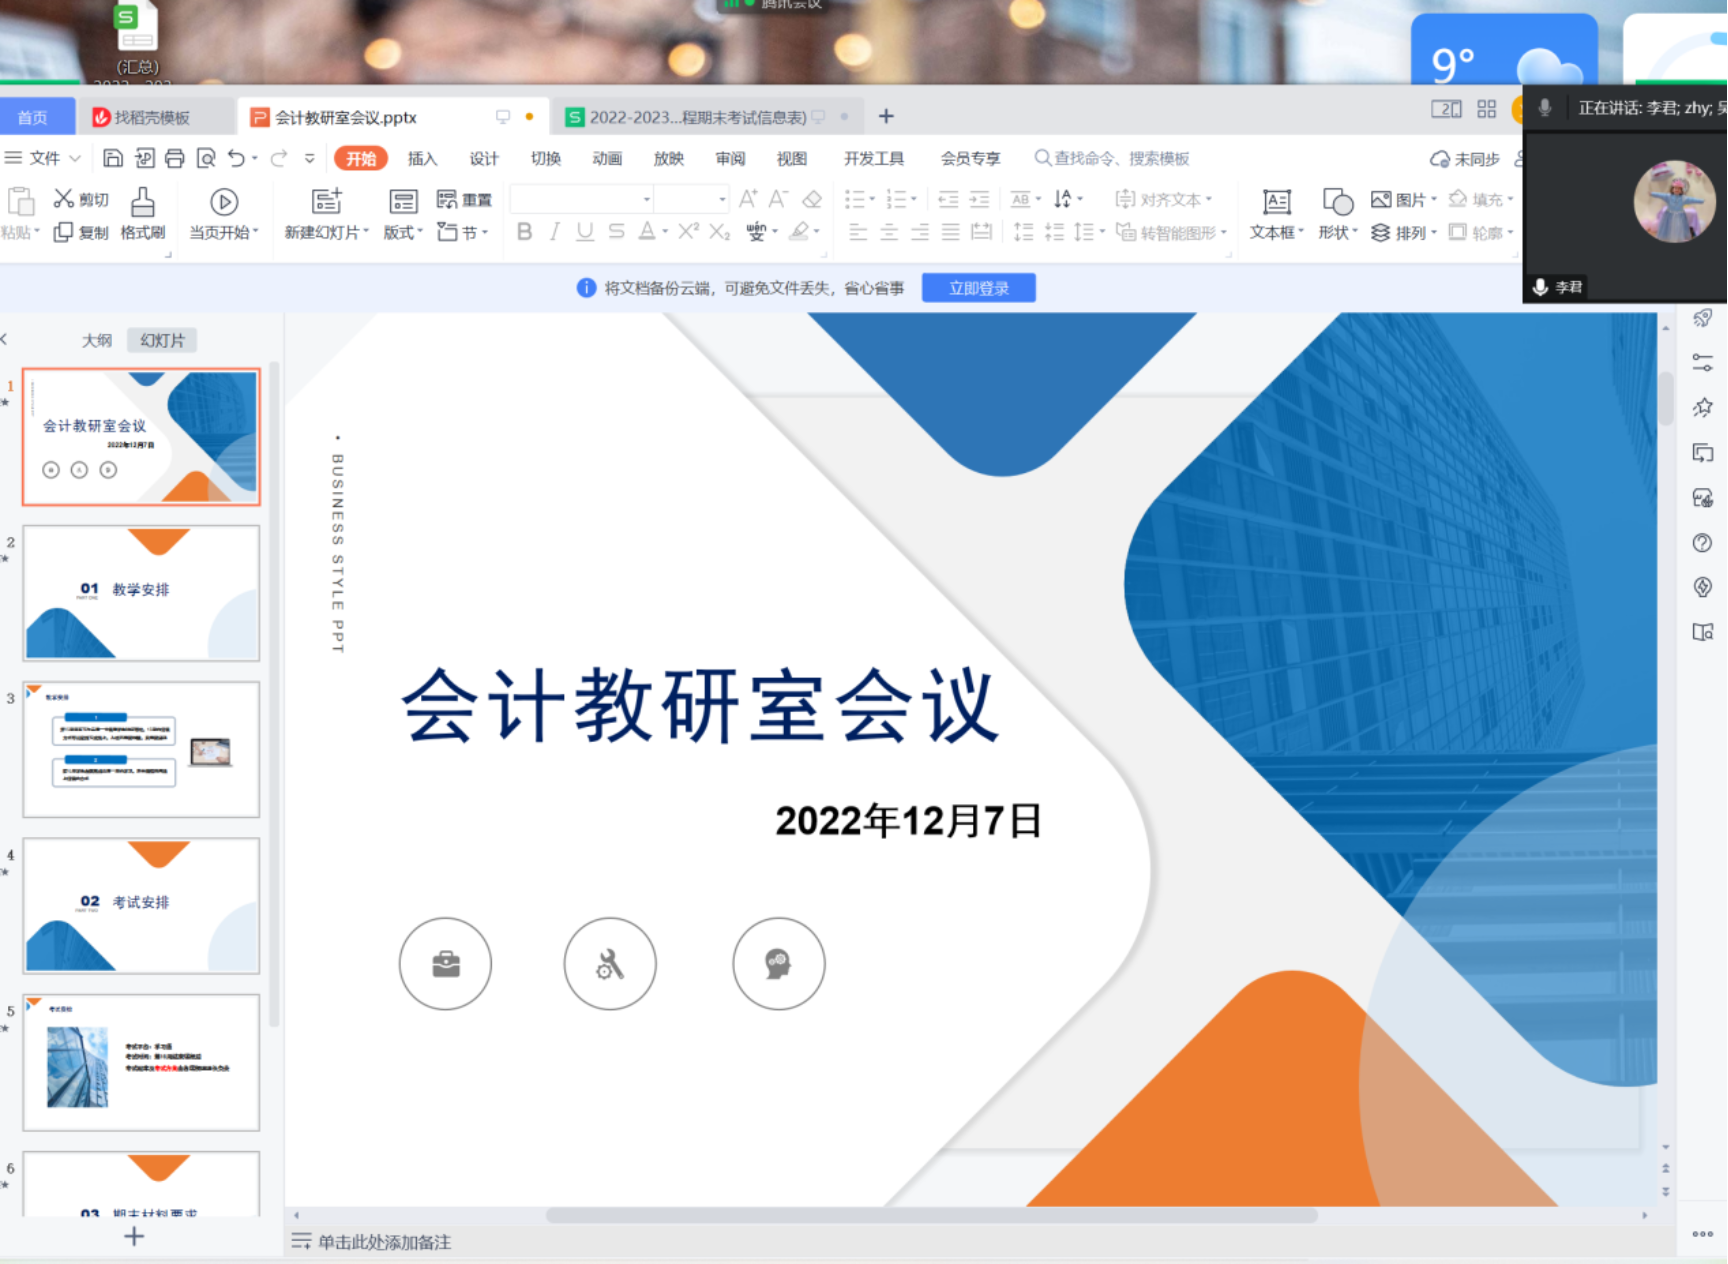Click the font color button
The width and height of the screenshot is (1728, 1264).
(x=647, y=232)
